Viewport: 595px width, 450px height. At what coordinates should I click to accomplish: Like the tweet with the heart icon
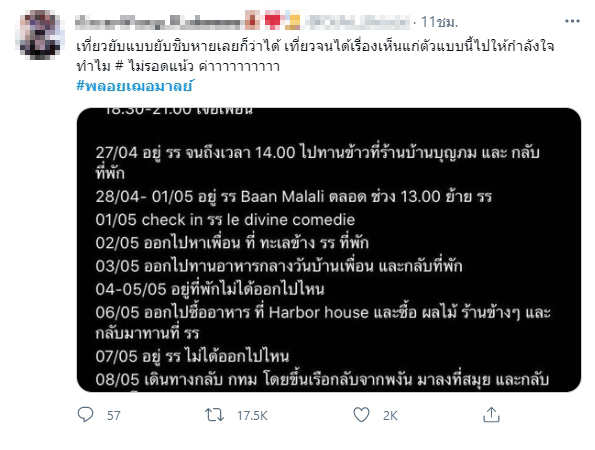point(361,415)
